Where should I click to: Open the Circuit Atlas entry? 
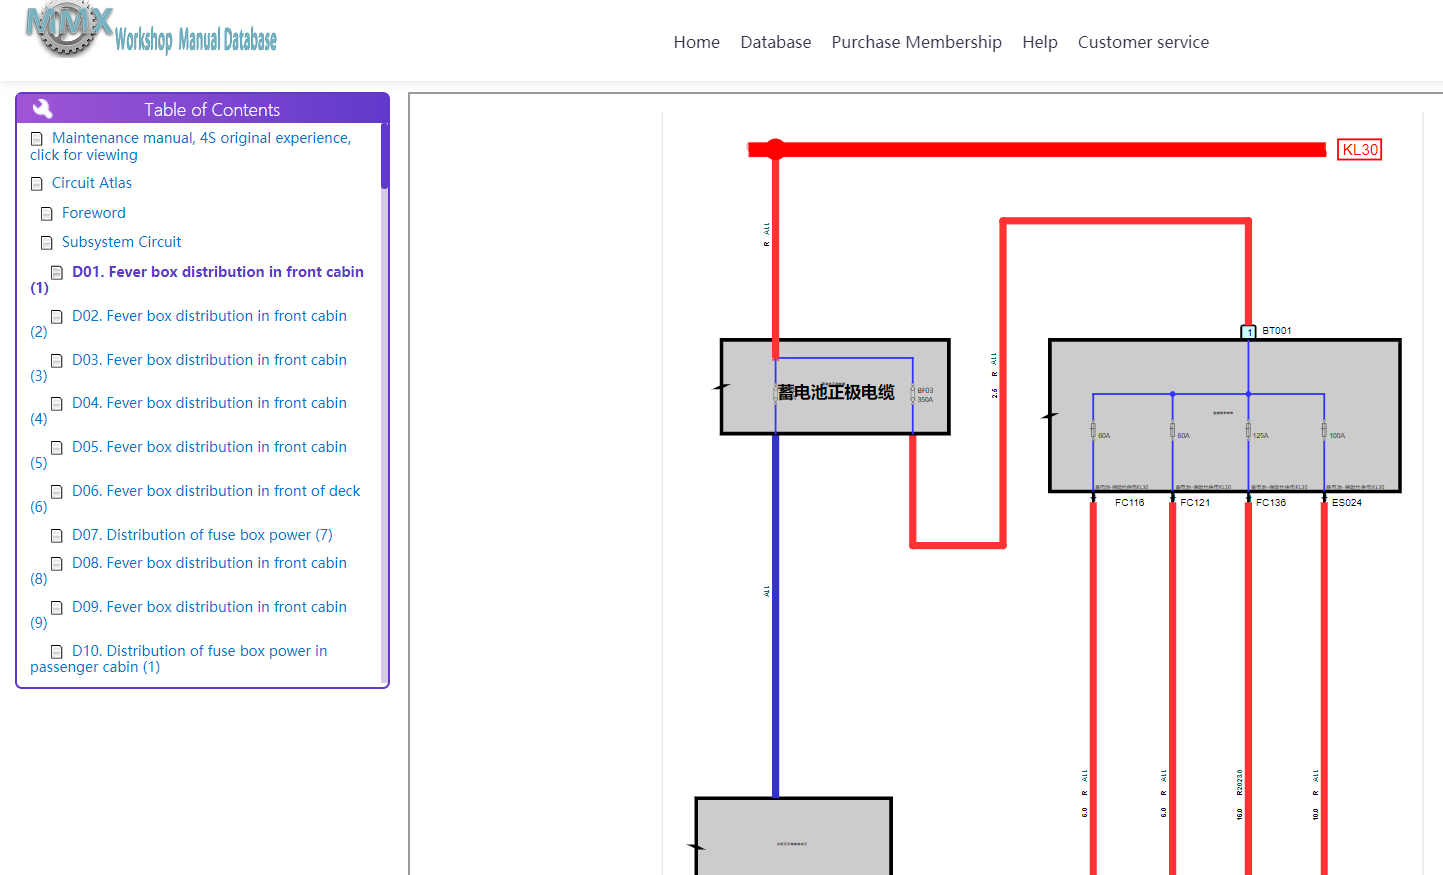pyautogui.click(x=92, y=183)
